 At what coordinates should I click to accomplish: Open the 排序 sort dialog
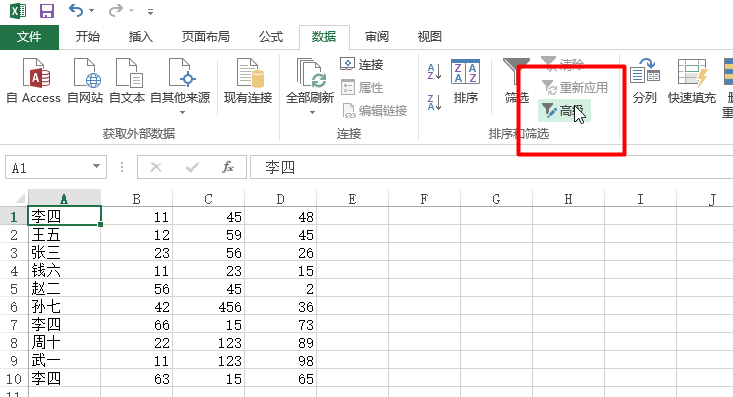click(466, 80)
